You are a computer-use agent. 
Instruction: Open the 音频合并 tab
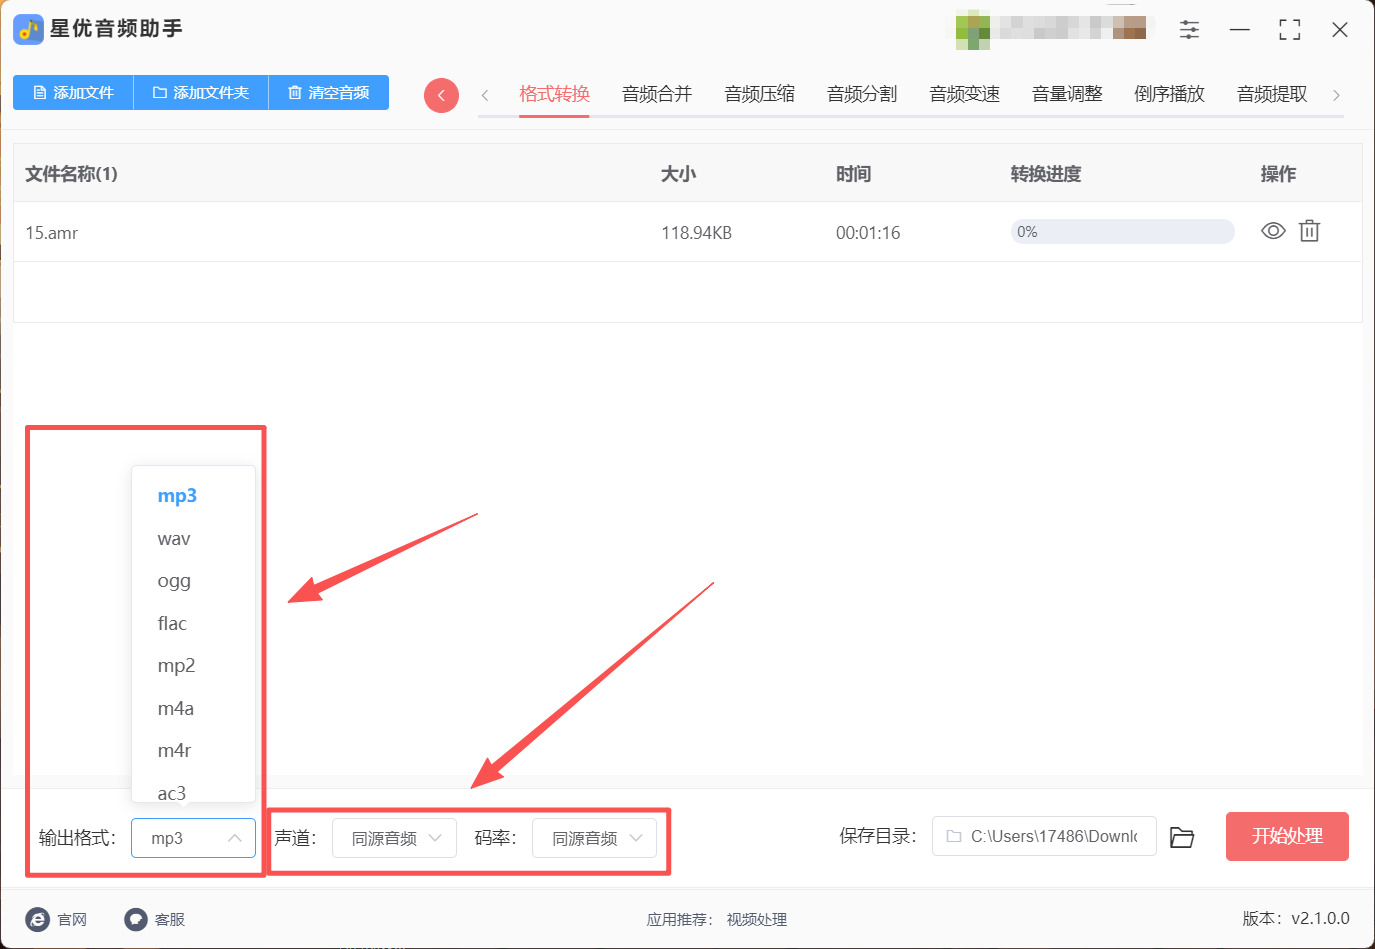coord(657,94)
